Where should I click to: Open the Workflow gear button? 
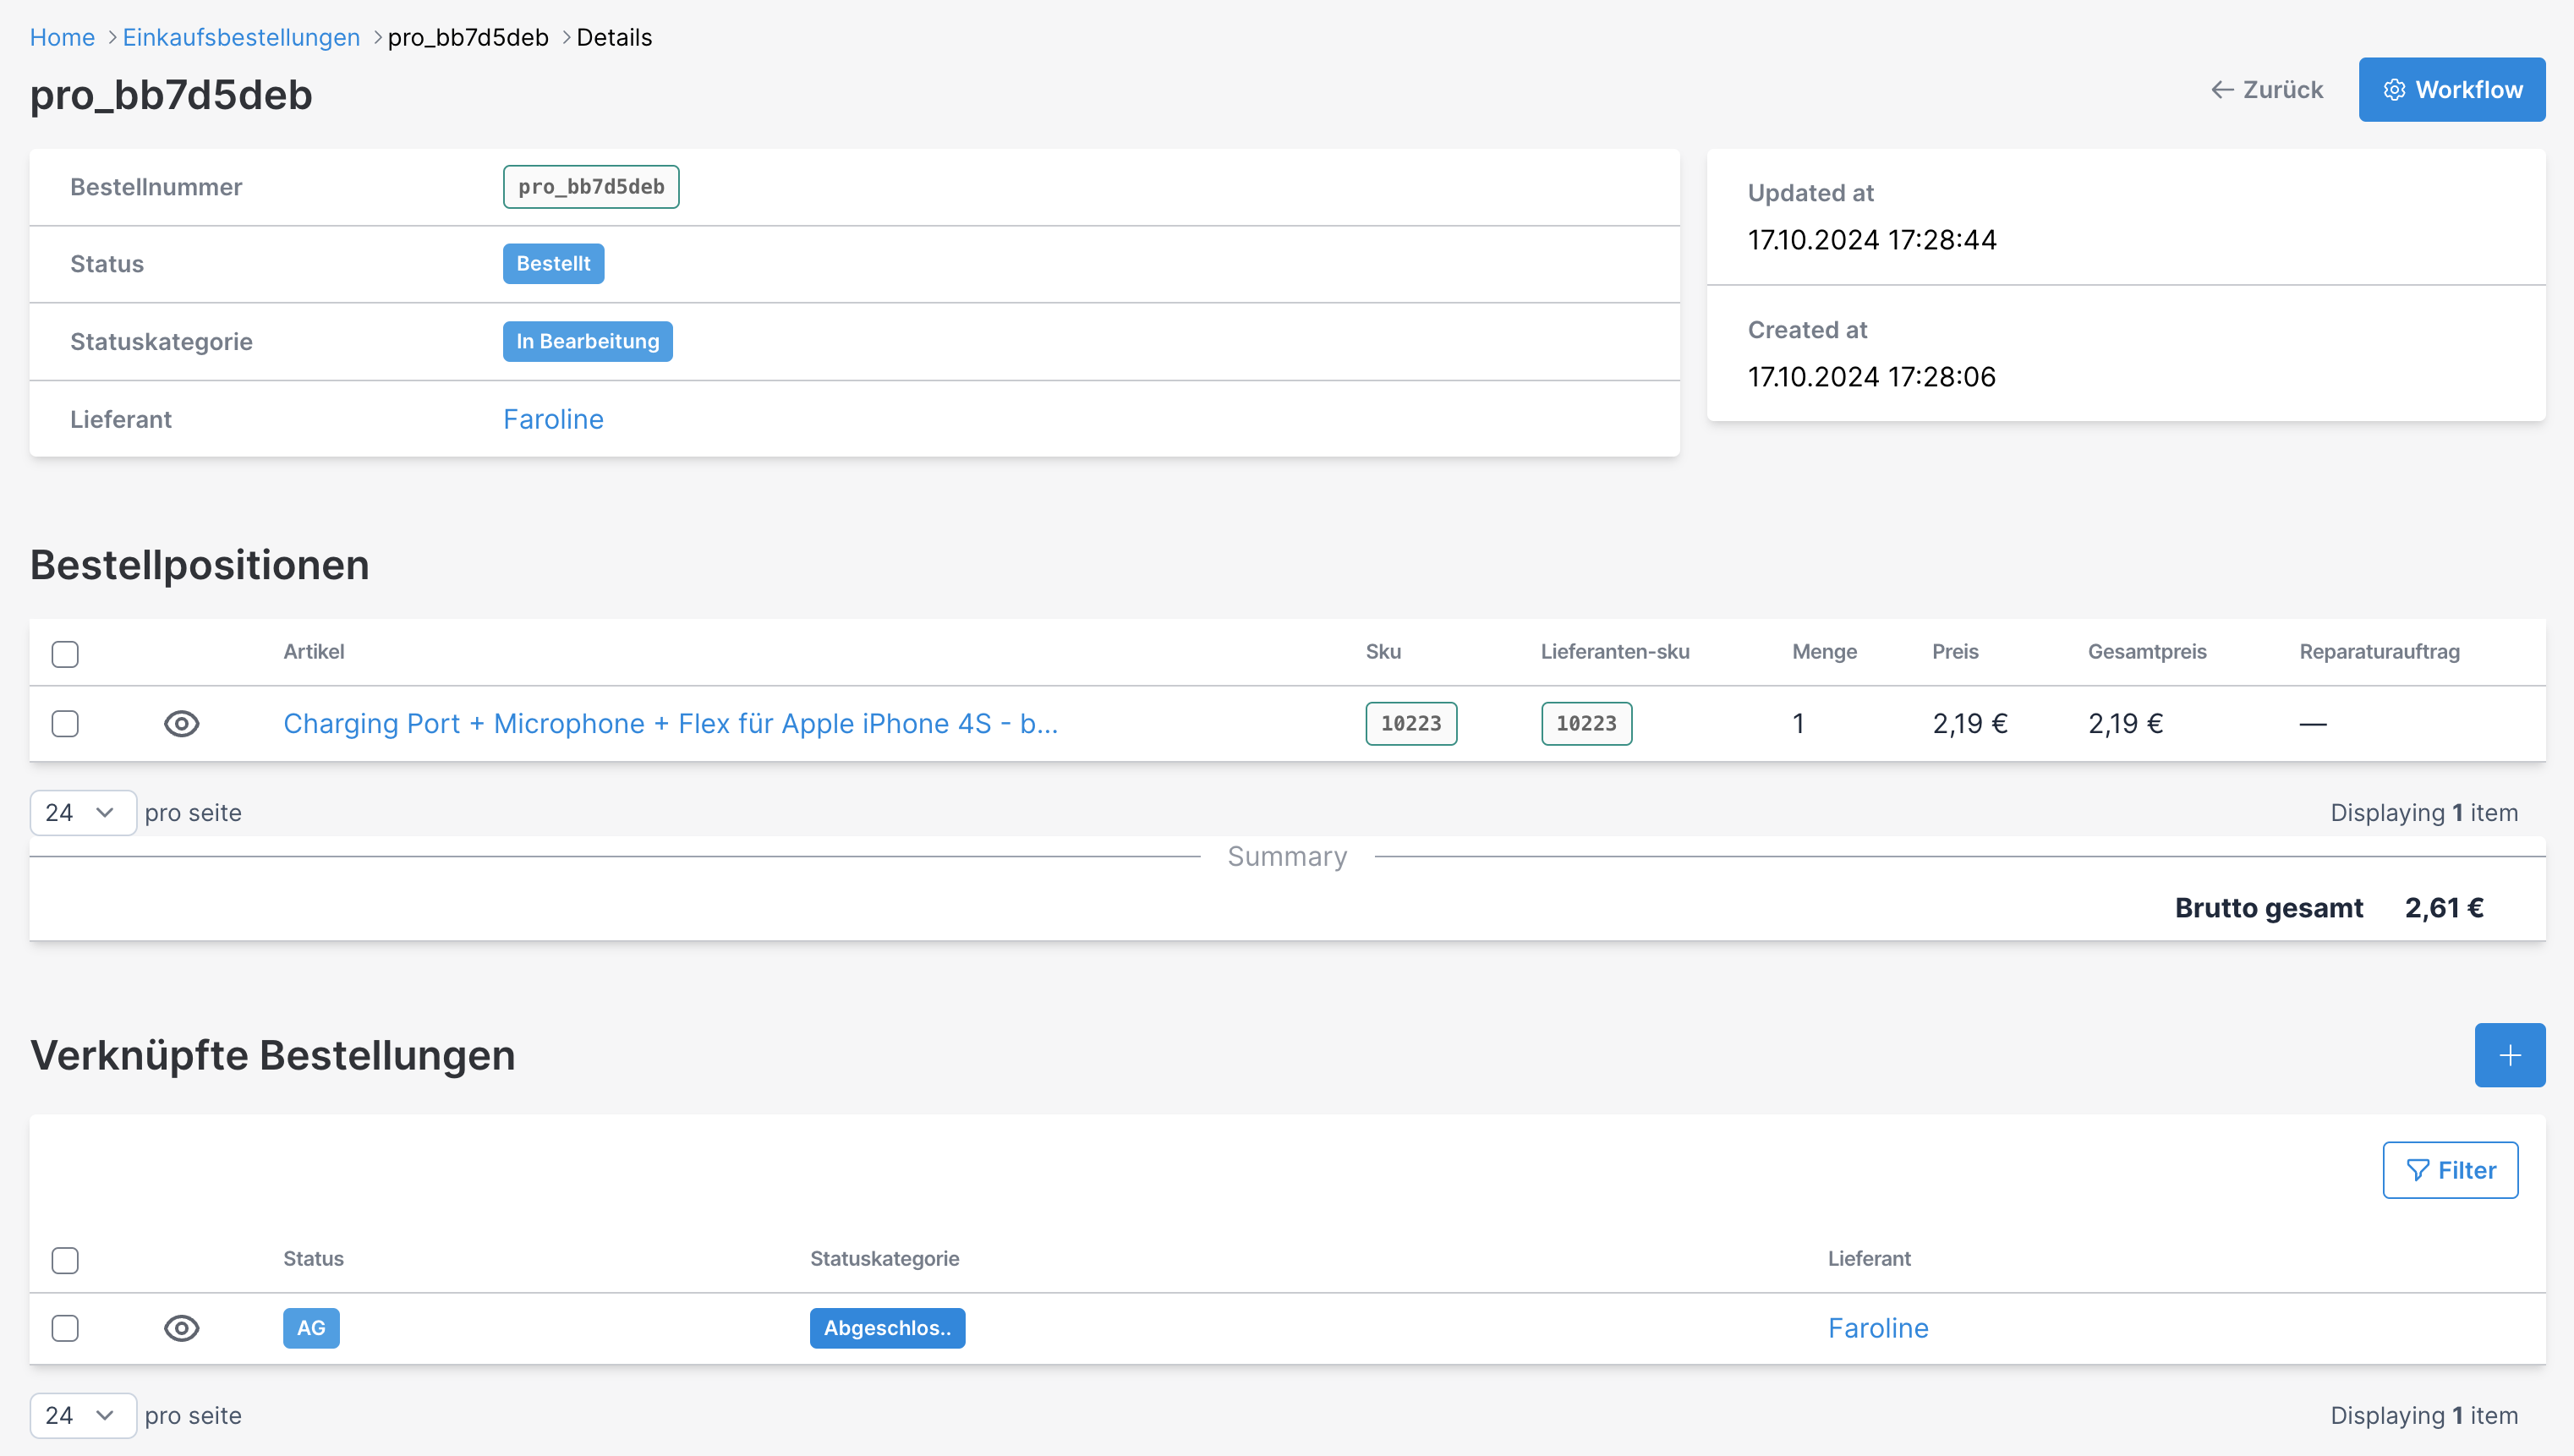pos(2451,90)
